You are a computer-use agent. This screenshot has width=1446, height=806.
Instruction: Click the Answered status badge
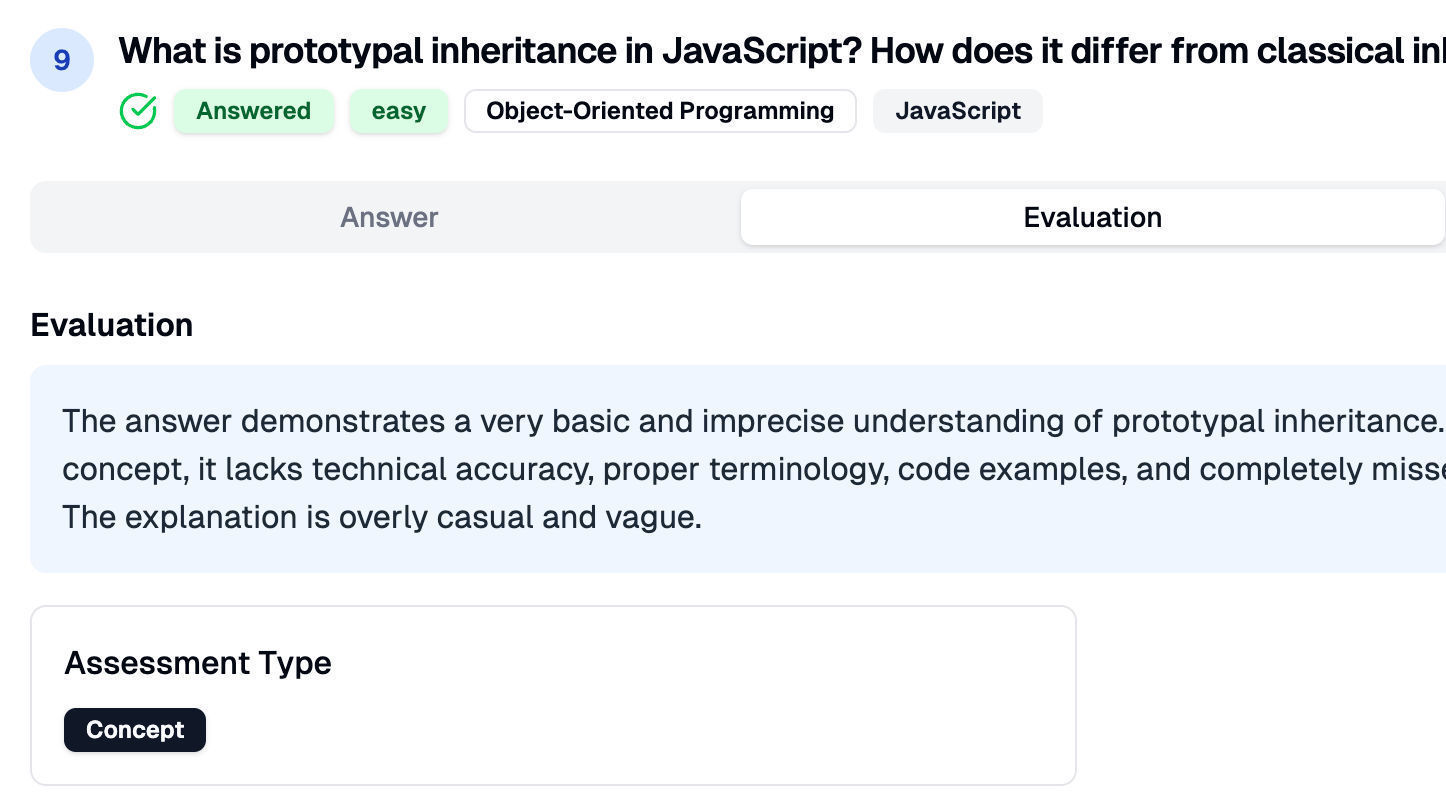click(253, 111)
